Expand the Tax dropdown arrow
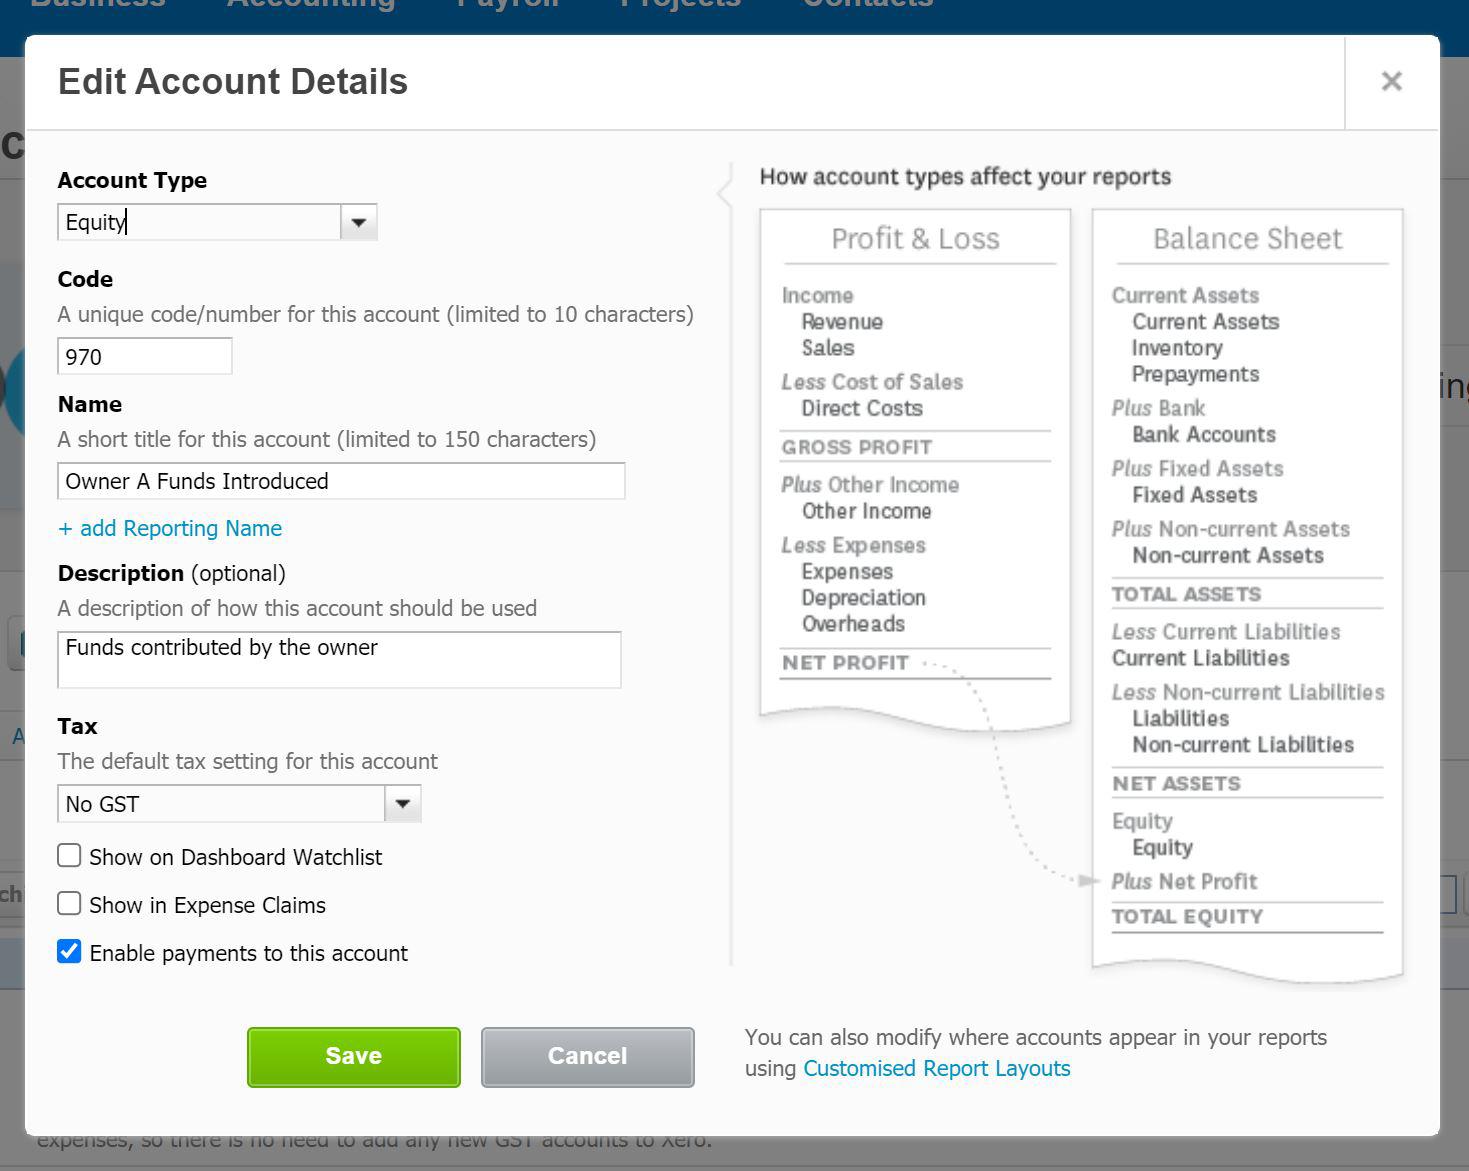The image size is (1469, 1171). [403, 804]
